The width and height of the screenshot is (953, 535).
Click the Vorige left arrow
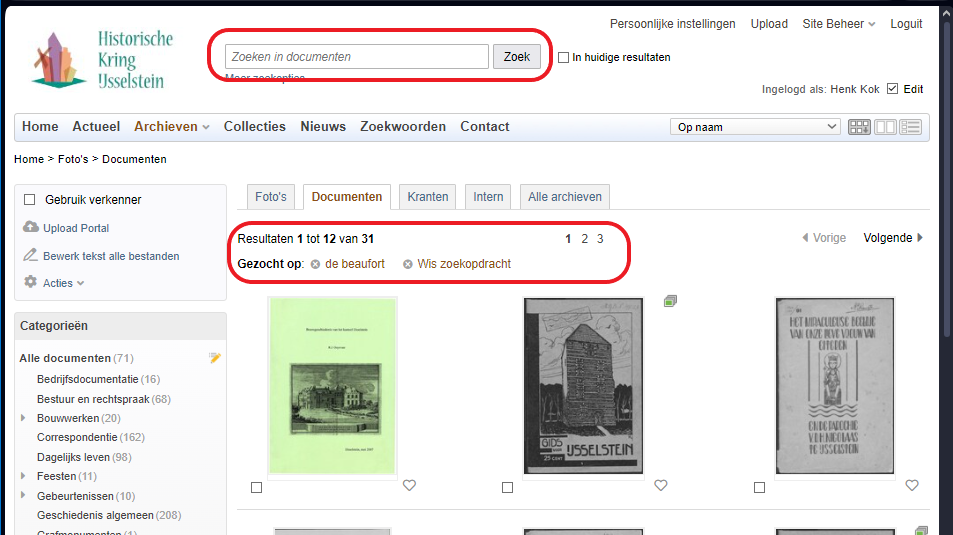point(805,238)
